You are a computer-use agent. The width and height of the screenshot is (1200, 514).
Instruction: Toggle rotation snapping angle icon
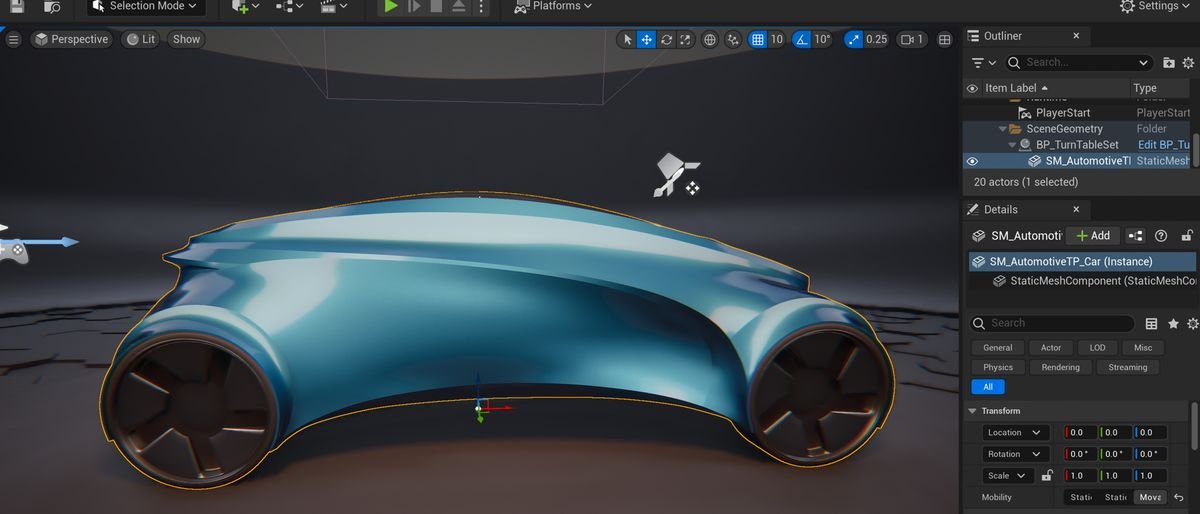[x=801, y=40]
